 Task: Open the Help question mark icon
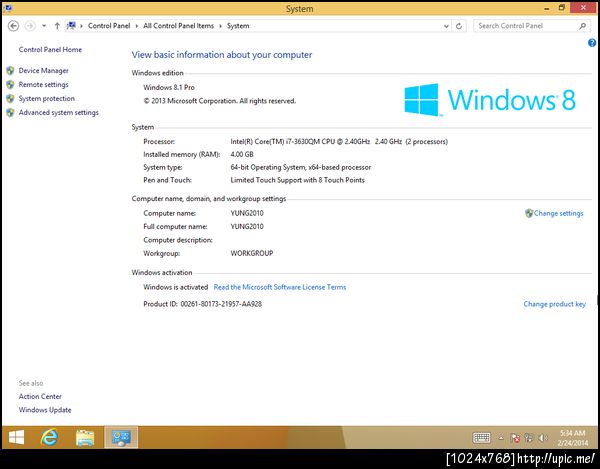(x=592, y=43)
